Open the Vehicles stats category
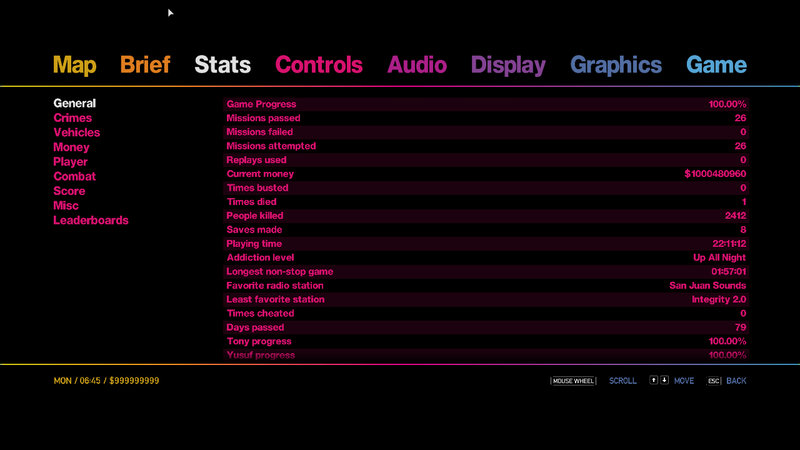 pyautogui.click(x=77, y=133)
